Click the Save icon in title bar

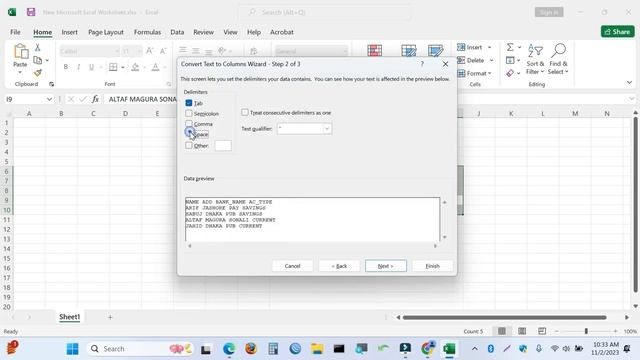click(31, 12)
